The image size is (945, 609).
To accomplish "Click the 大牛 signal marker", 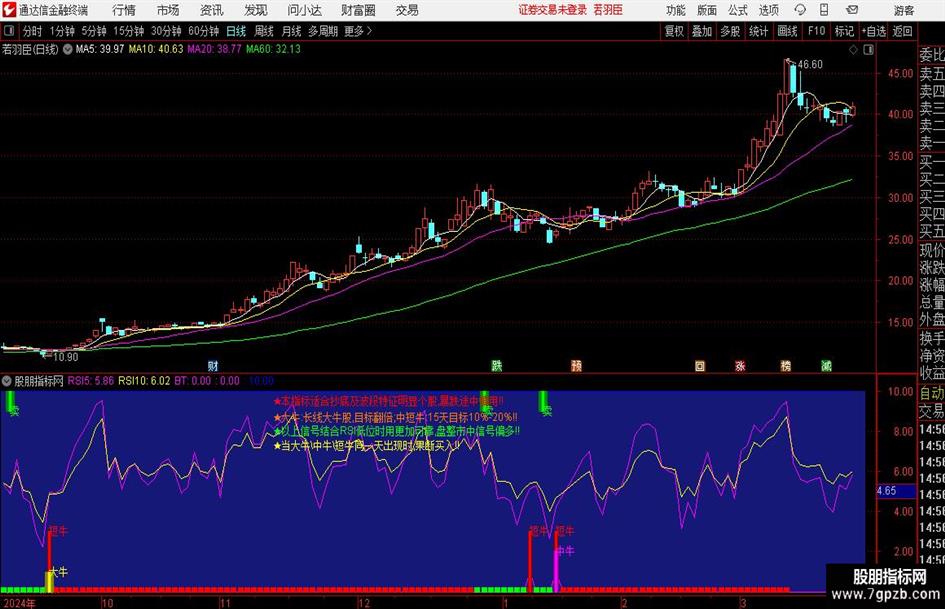I will pyautogui.click(x=58, y=572).
